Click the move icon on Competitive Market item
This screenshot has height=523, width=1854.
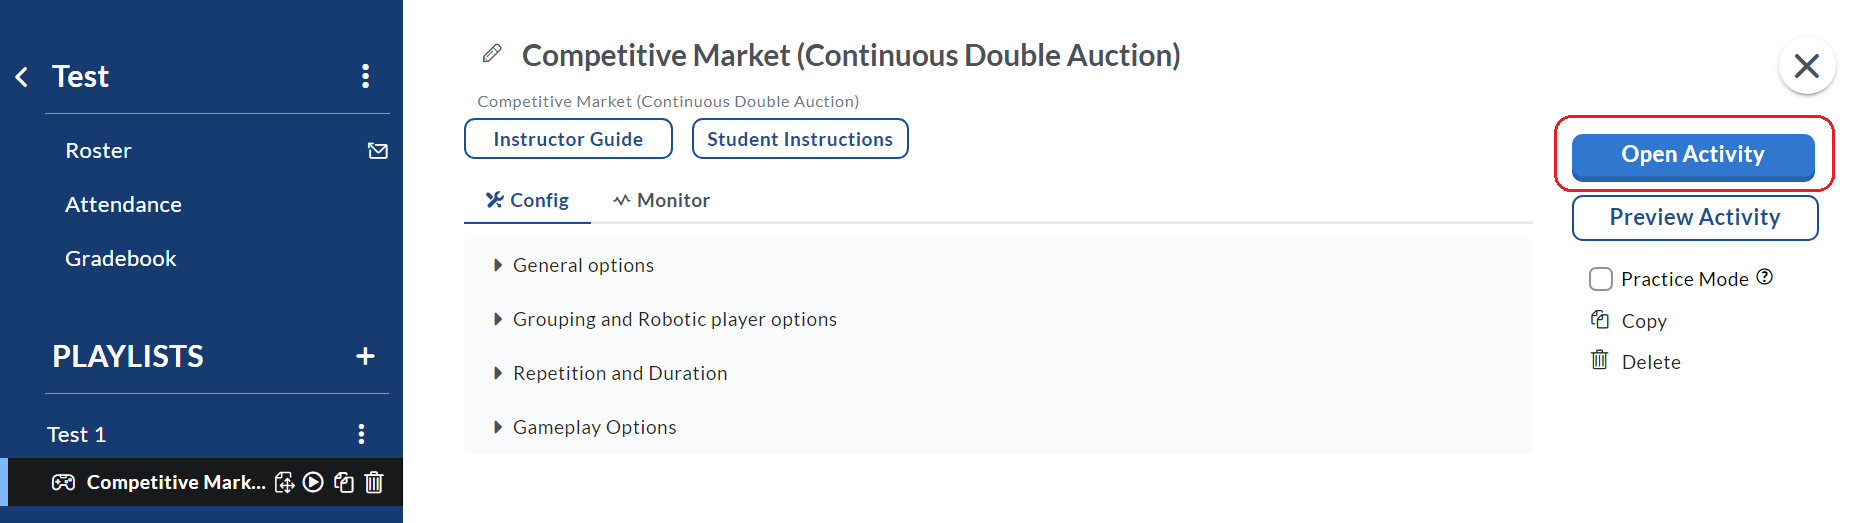click(284, 482)
